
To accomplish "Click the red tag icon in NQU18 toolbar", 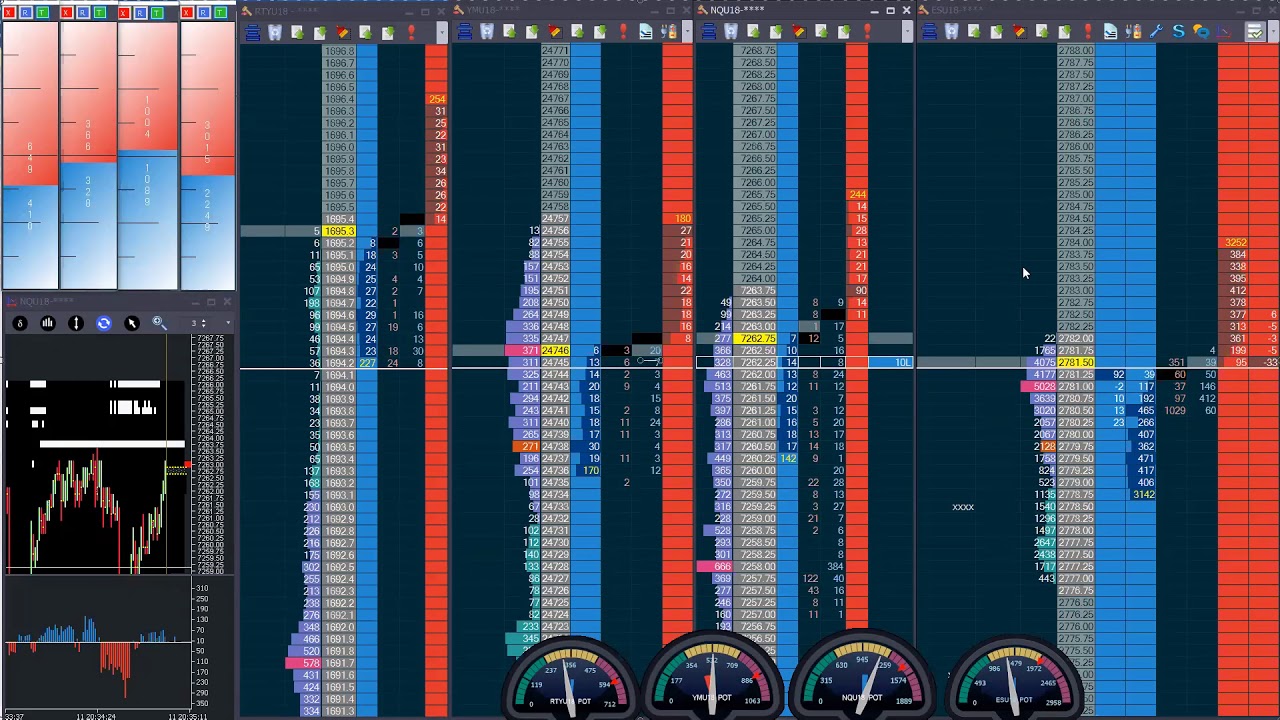I will (x=799, y=33).
